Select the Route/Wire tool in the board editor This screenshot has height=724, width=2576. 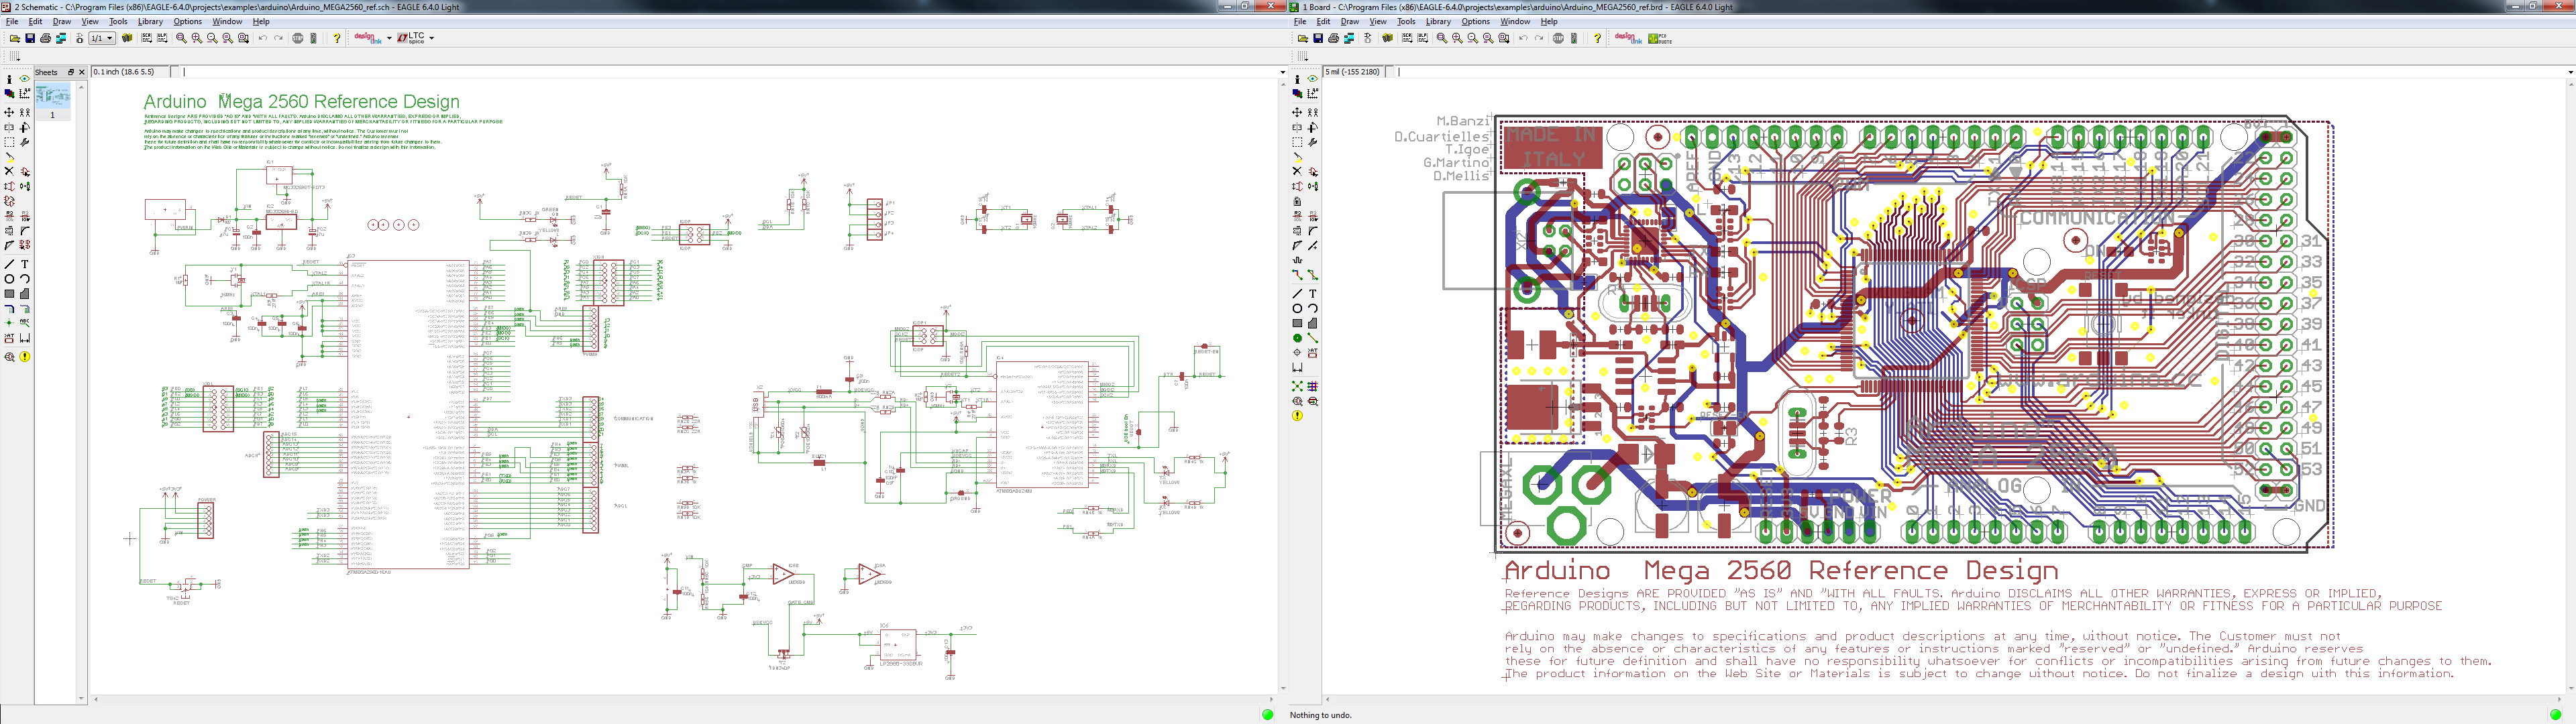[x=1297, y=274]
